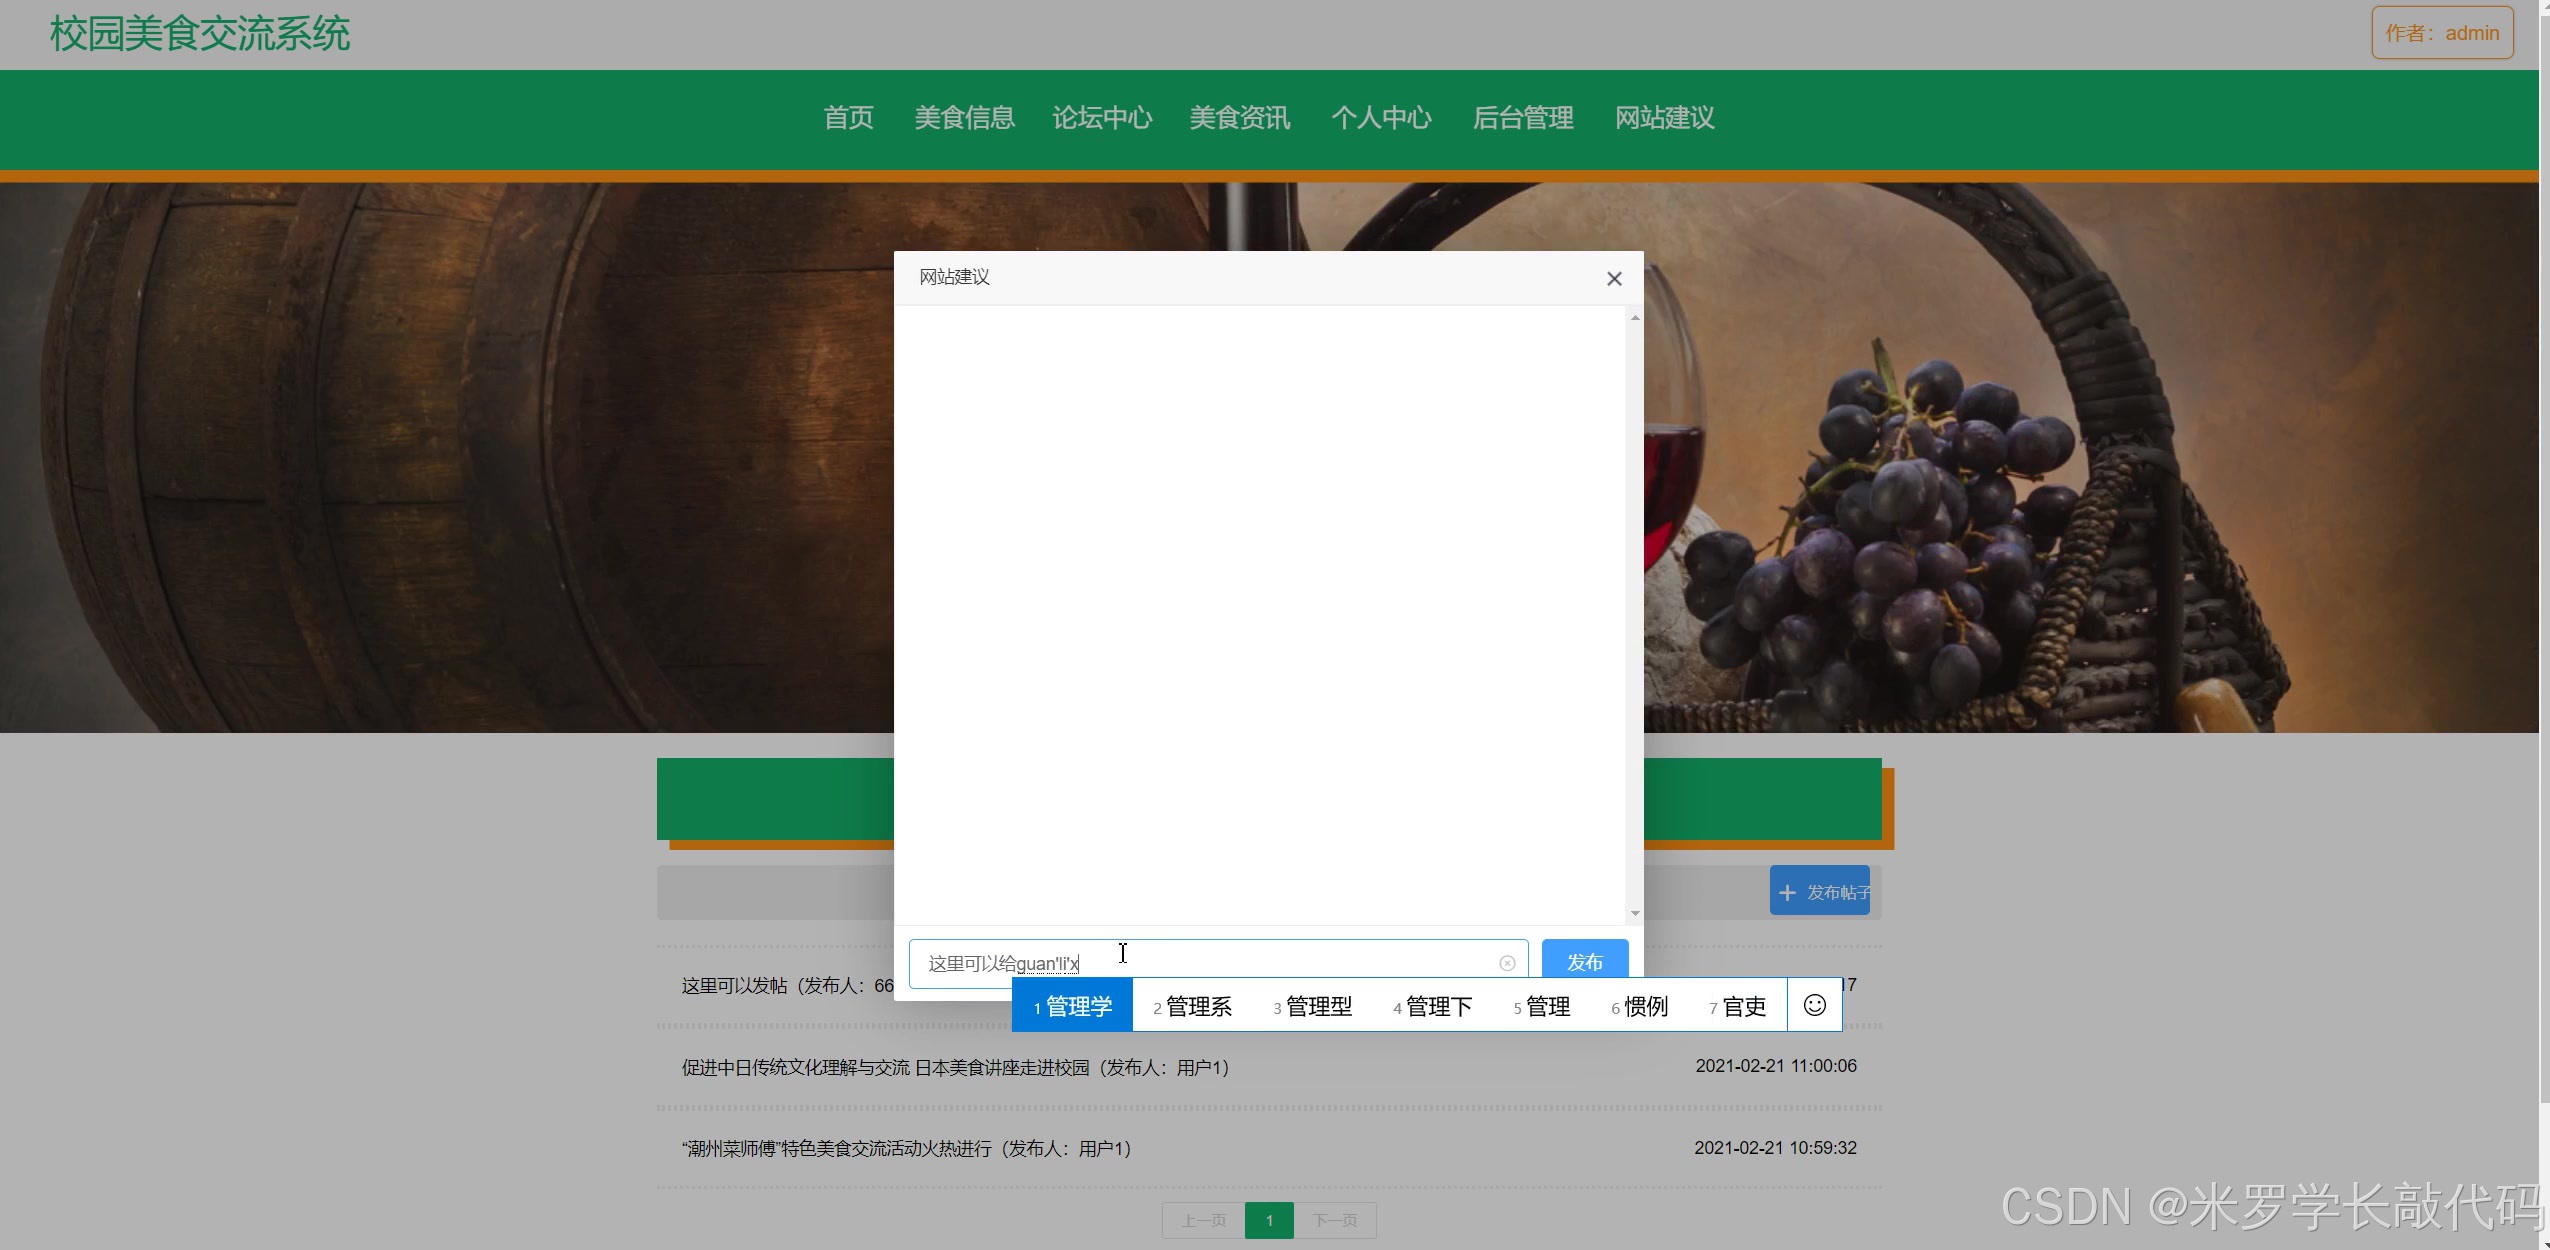
Task: Navigate to 首页 in the menu
Action: click(x=846, y=118)
